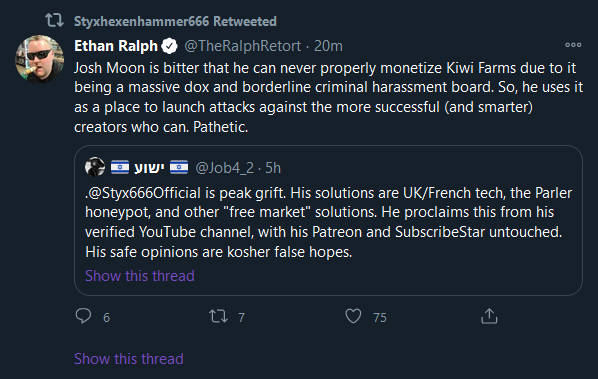Open the three-dot more options menu
This screenshot has width=598, height=379.
(x=573, y=45)
